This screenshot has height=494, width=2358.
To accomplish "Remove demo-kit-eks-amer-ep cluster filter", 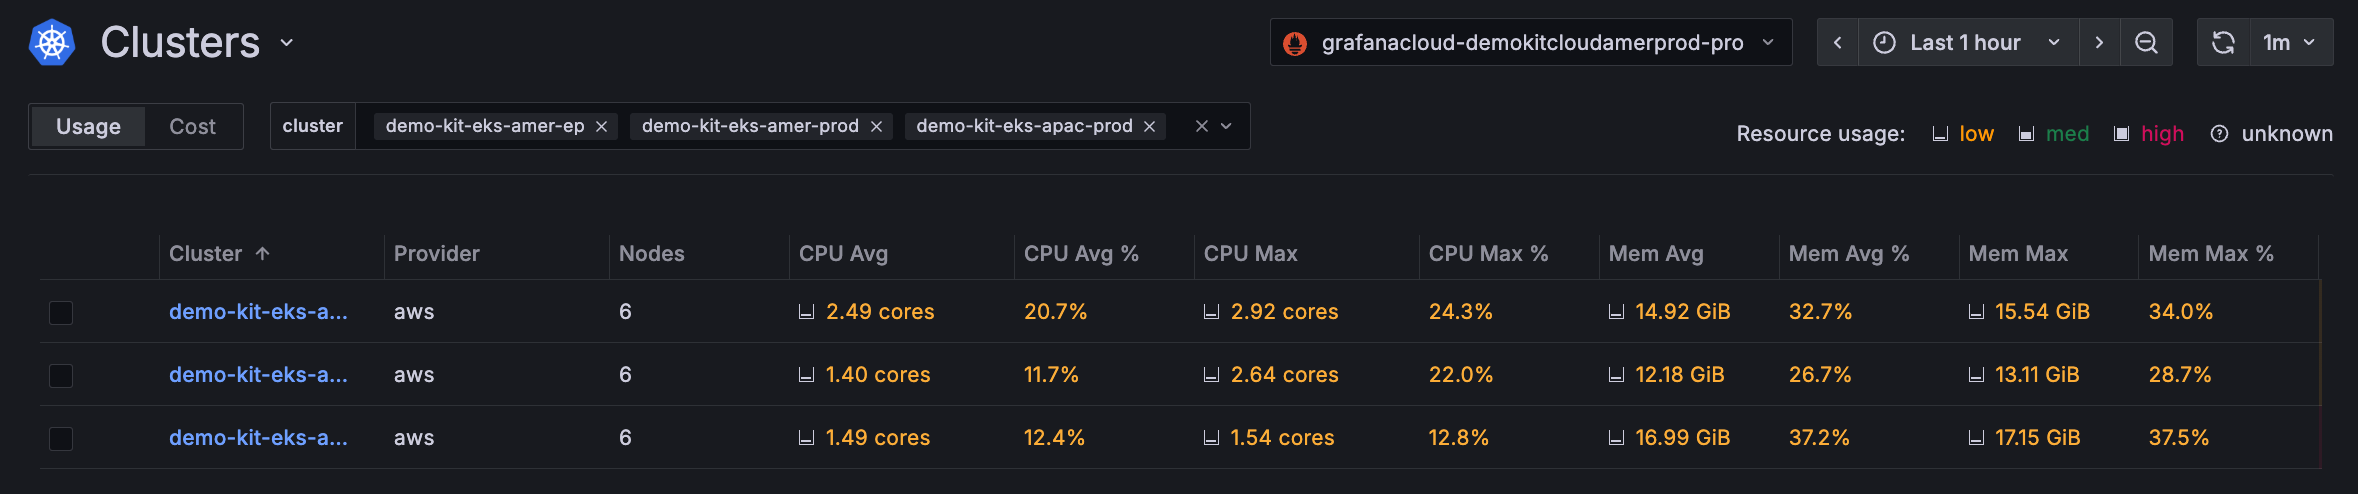I will click(602, 127).
